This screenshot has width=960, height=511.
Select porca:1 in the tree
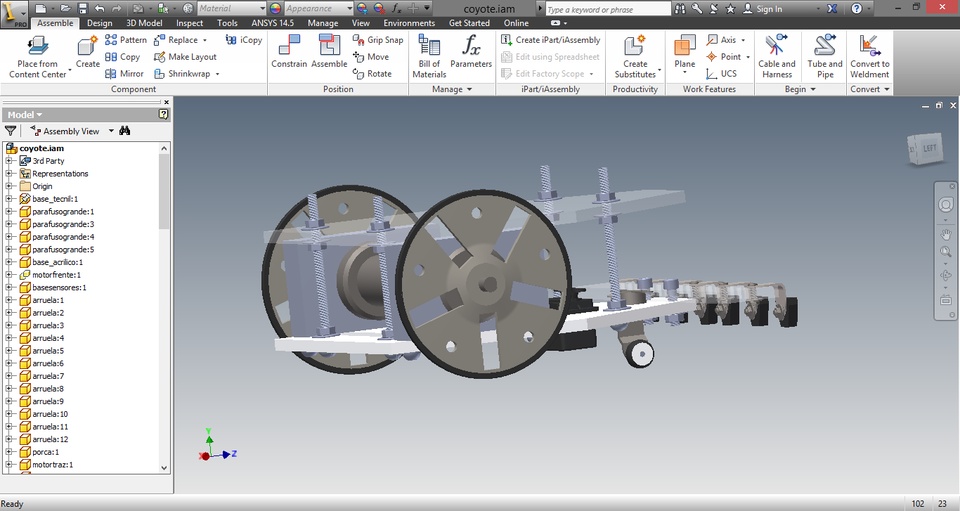[45, 452]
